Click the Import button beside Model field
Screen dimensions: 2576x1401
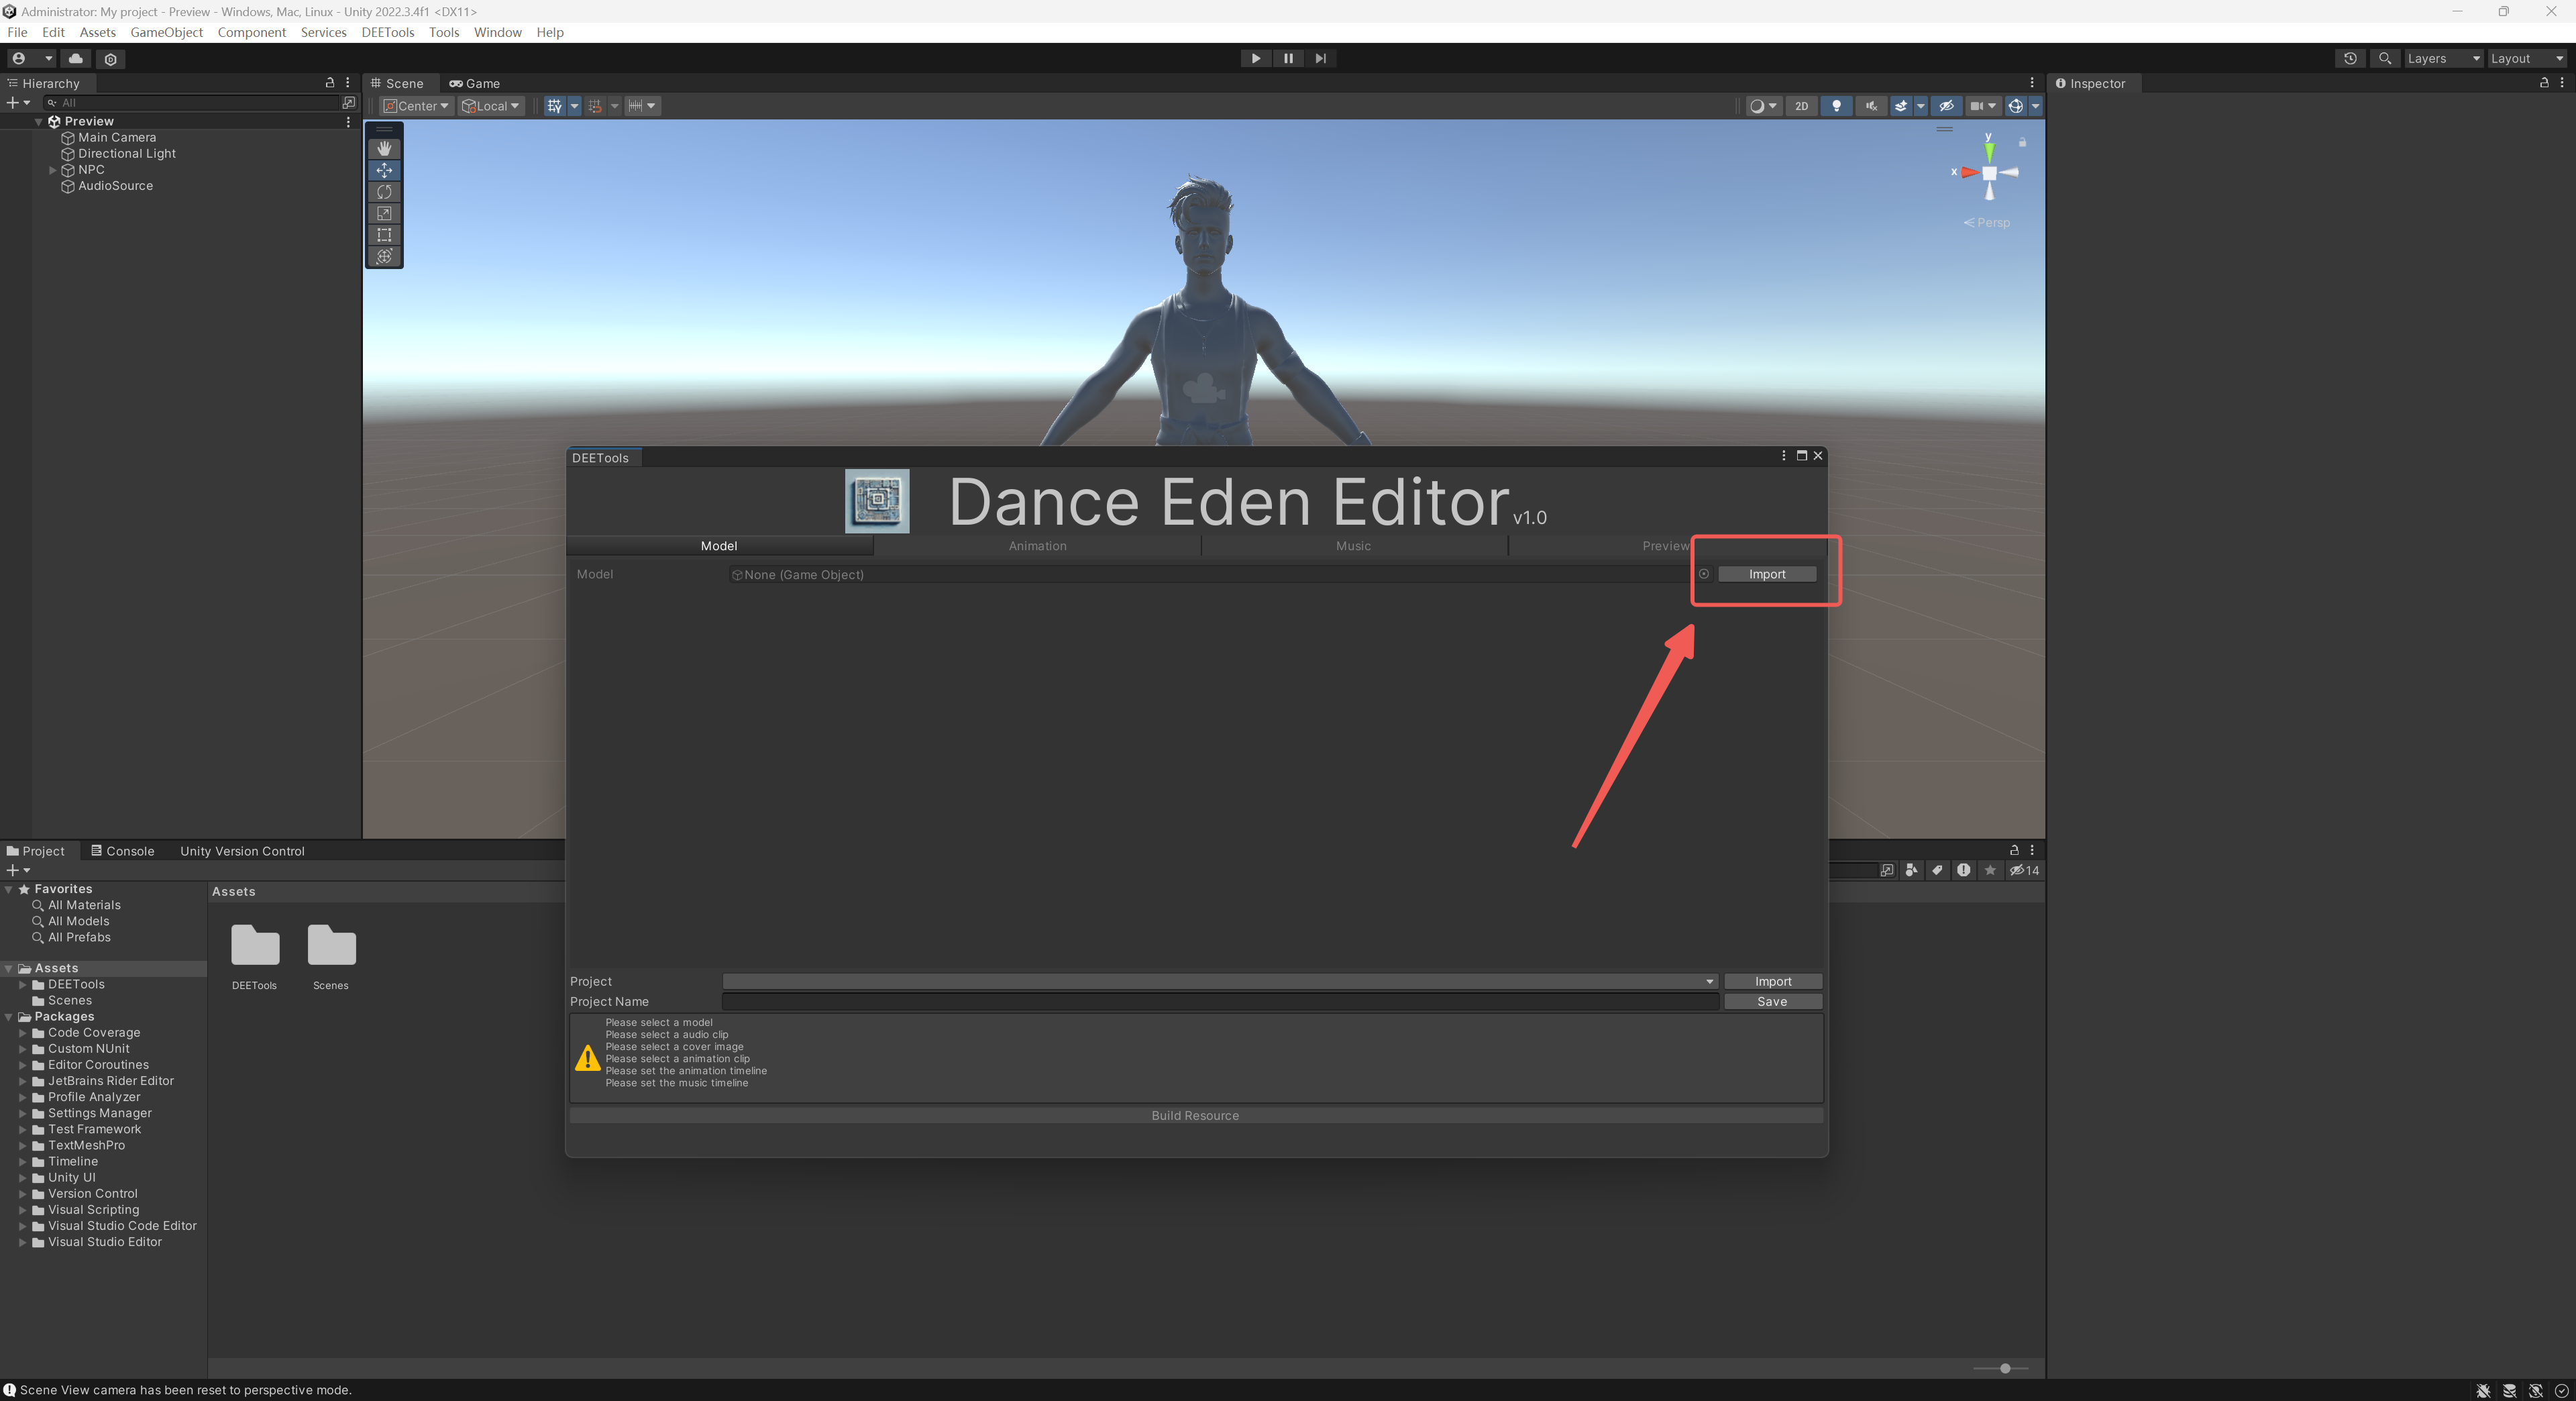pyautogui.click(x=1767, y=574)
